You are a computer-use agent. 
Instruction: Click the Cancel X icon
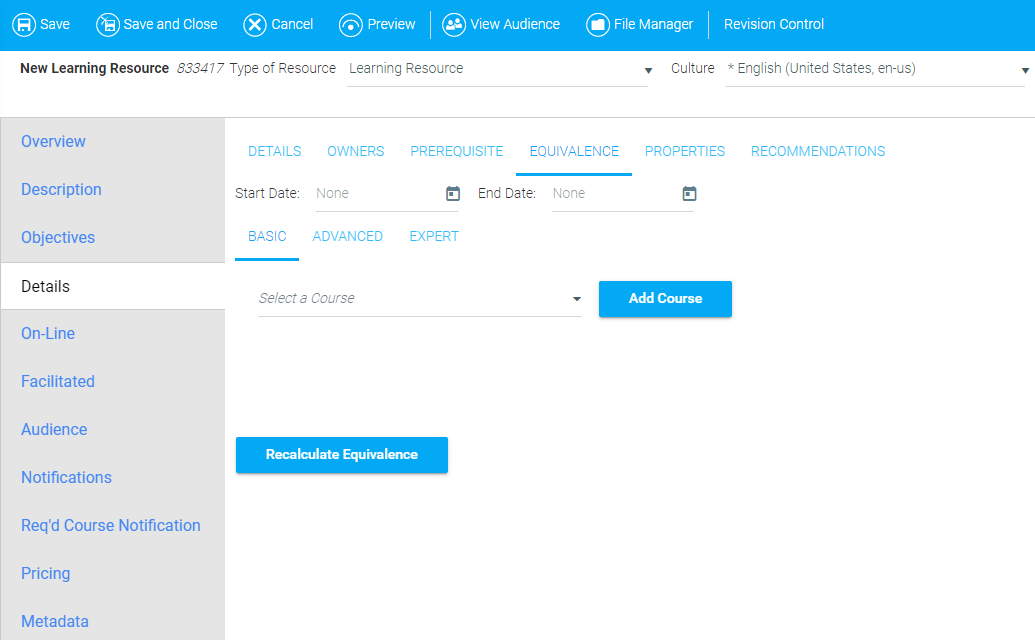click(255, 25)
